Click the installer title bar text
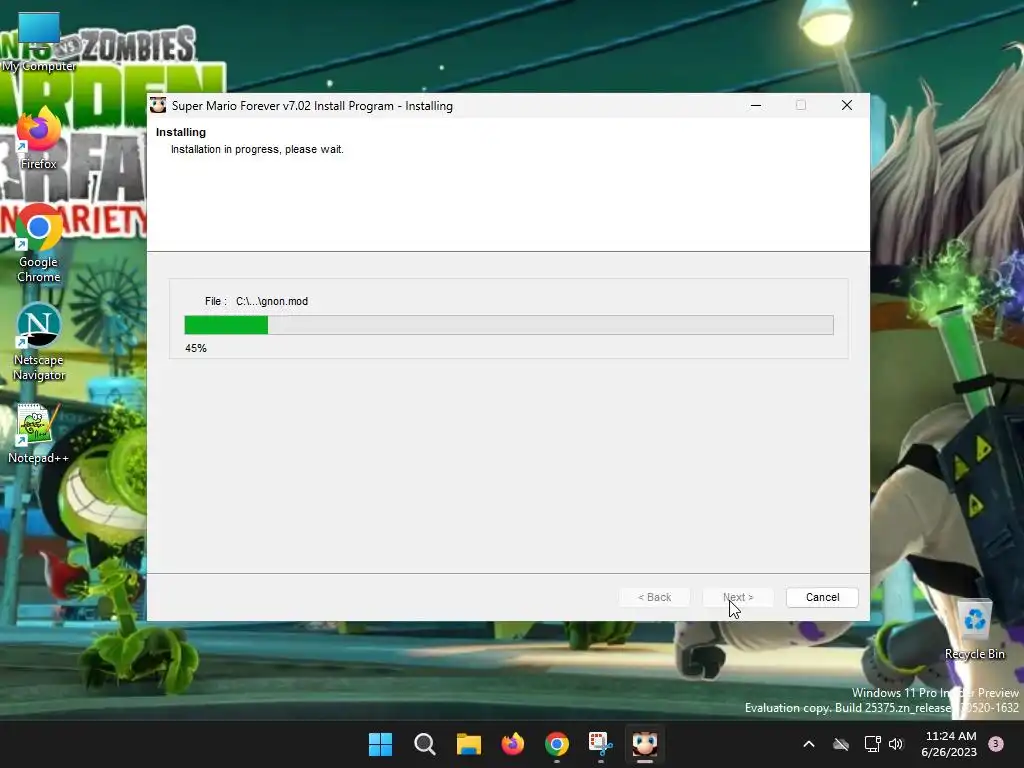 312,106
